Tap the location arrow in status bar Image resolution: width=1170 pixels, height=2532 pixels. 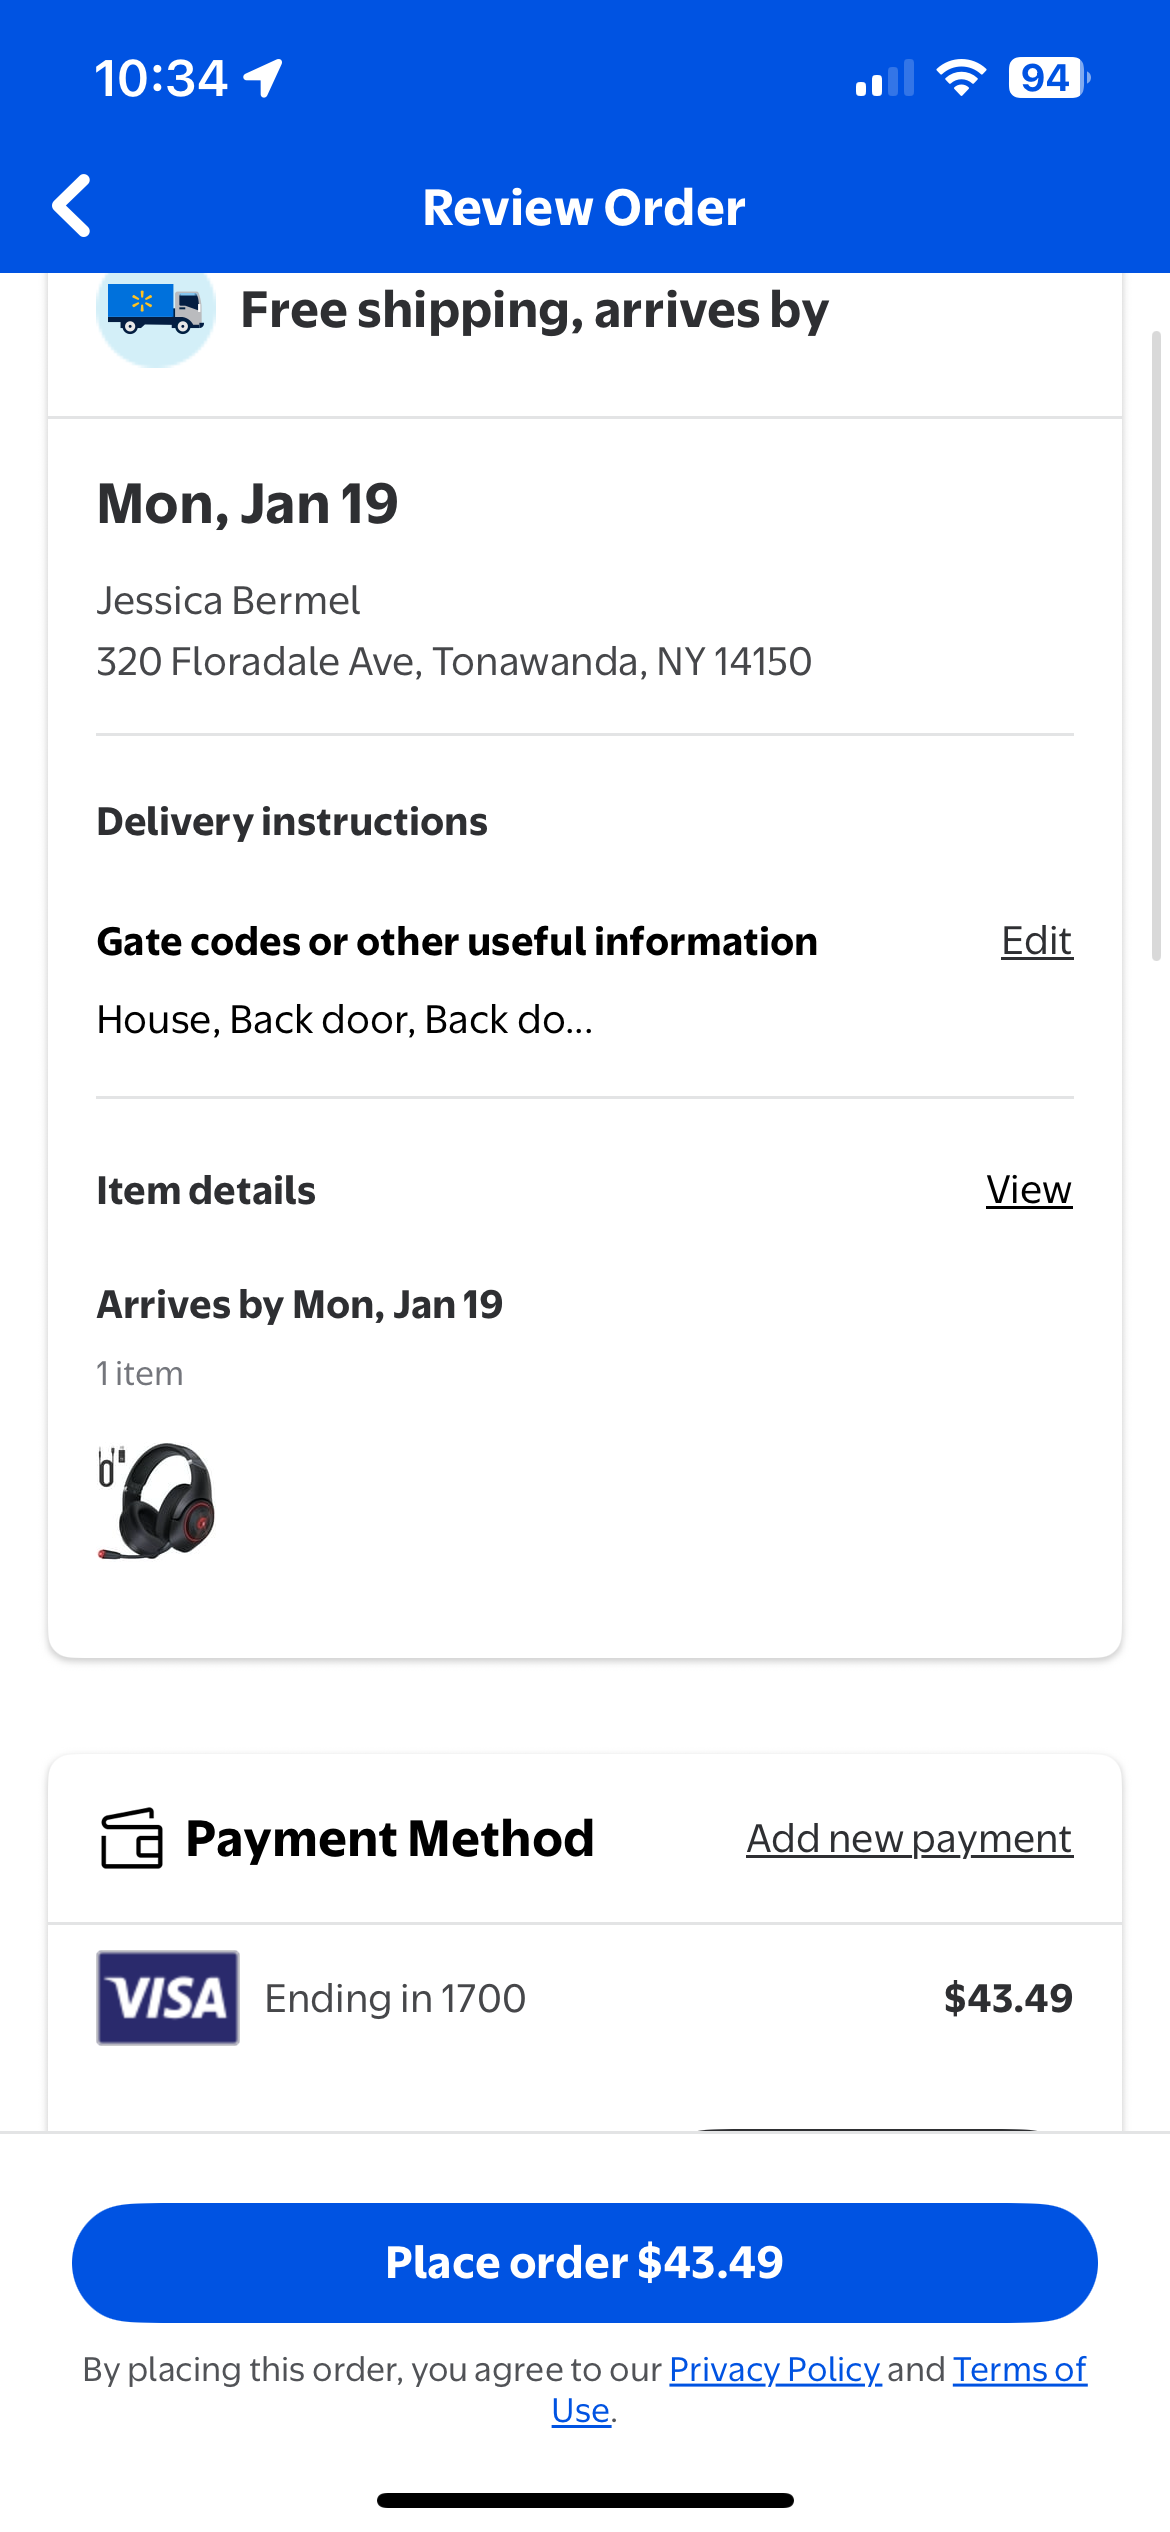264,78
